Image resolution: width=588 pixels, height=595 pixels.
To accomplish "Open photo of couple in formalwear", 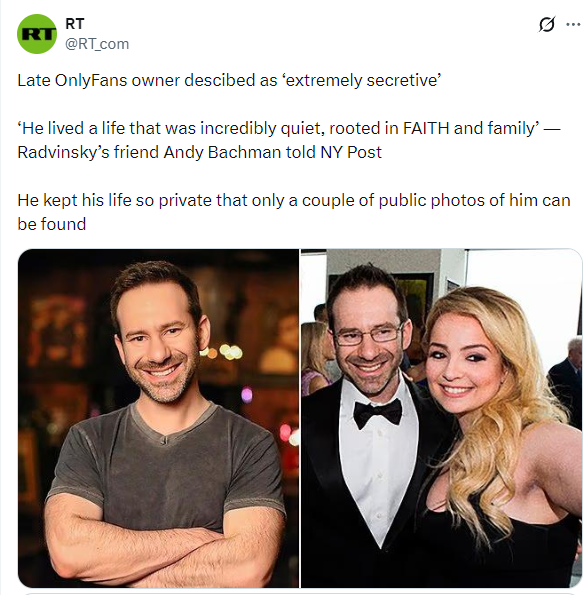I will (x=442, y=418).
